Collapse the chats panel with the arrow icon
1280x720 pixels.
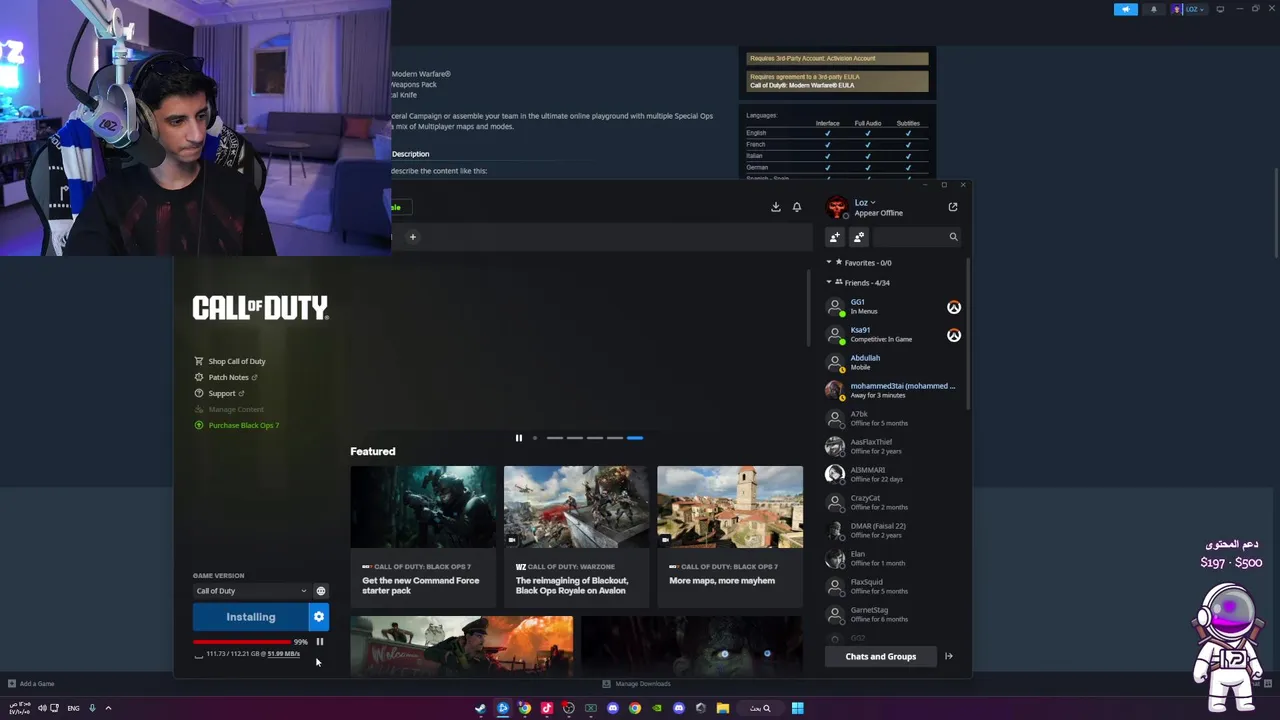coord(949,657)
